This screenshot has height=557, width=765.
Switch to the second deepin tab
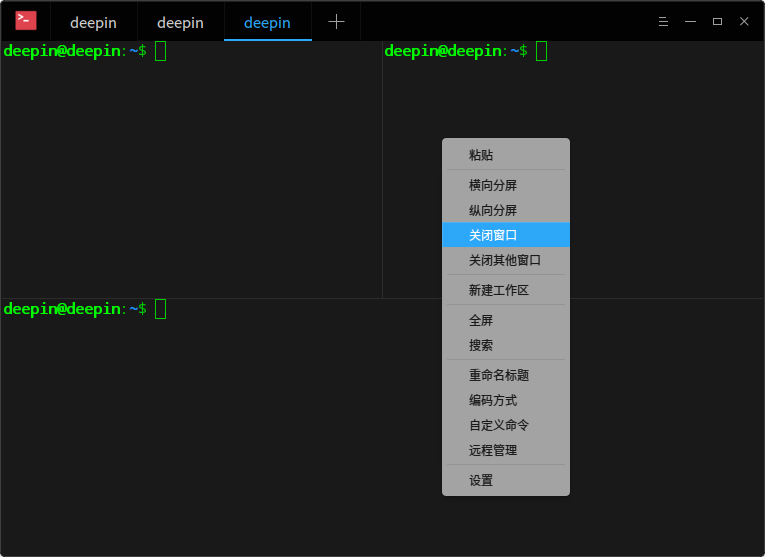tap(180, 22)
